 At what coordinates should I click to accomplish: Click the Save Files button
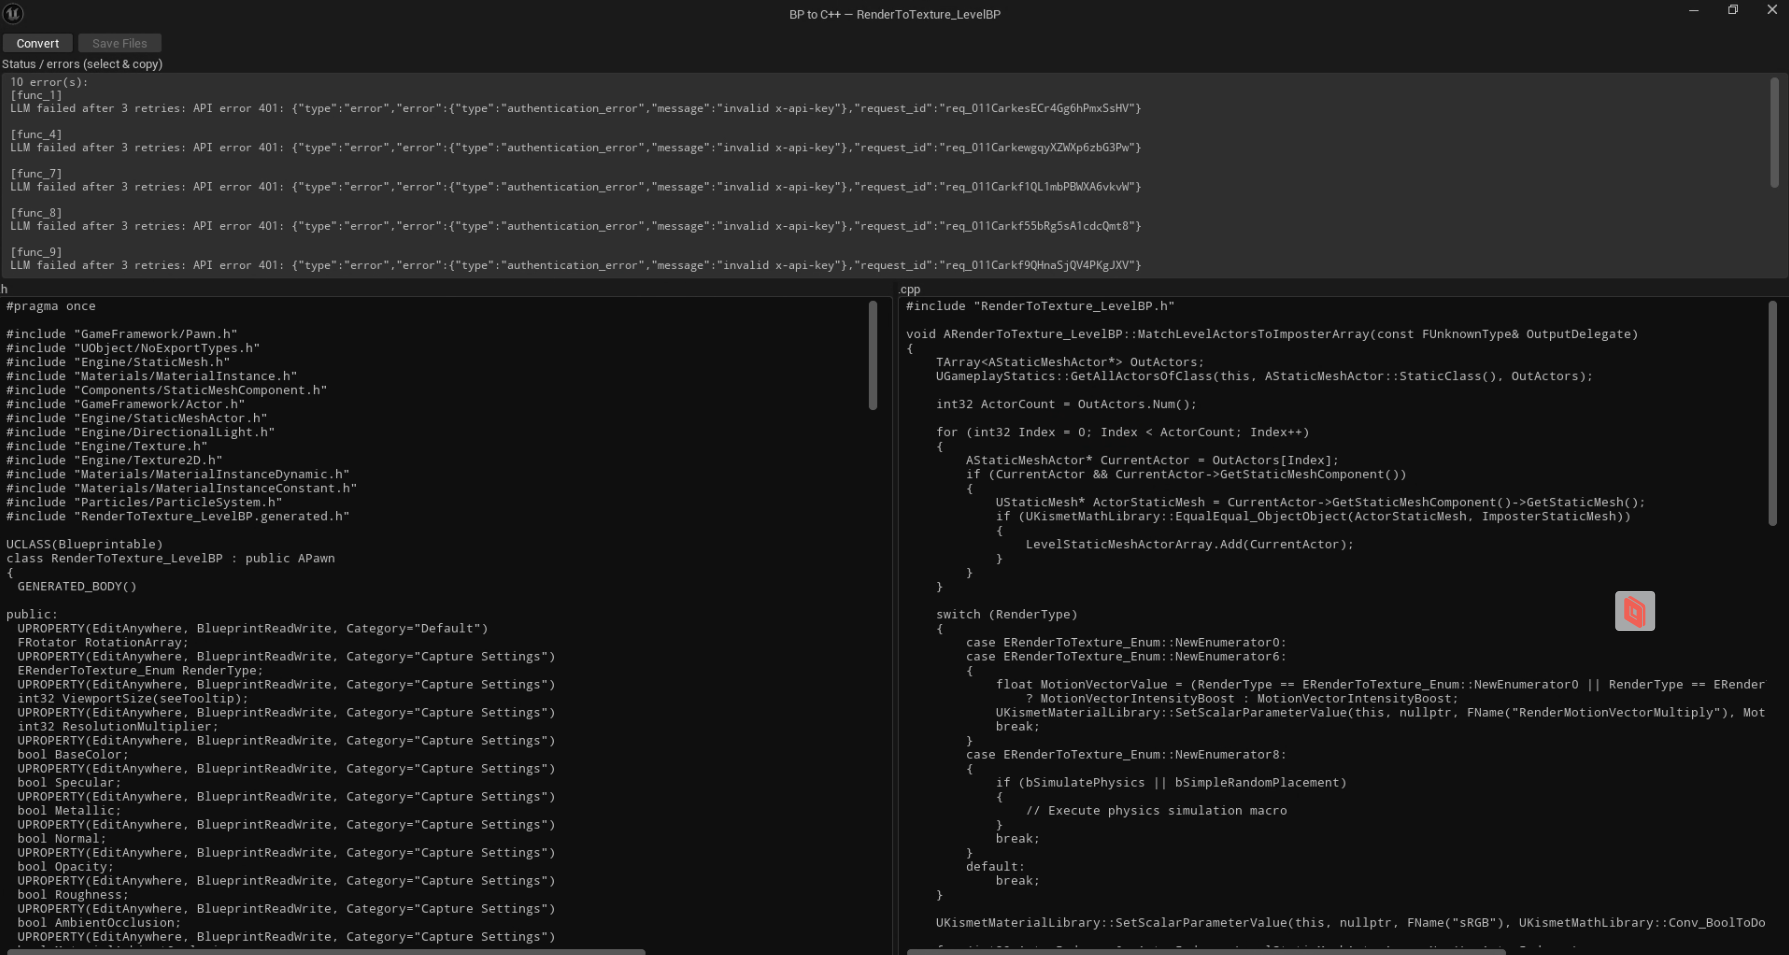pyautogui.click(x=119, y=43)
